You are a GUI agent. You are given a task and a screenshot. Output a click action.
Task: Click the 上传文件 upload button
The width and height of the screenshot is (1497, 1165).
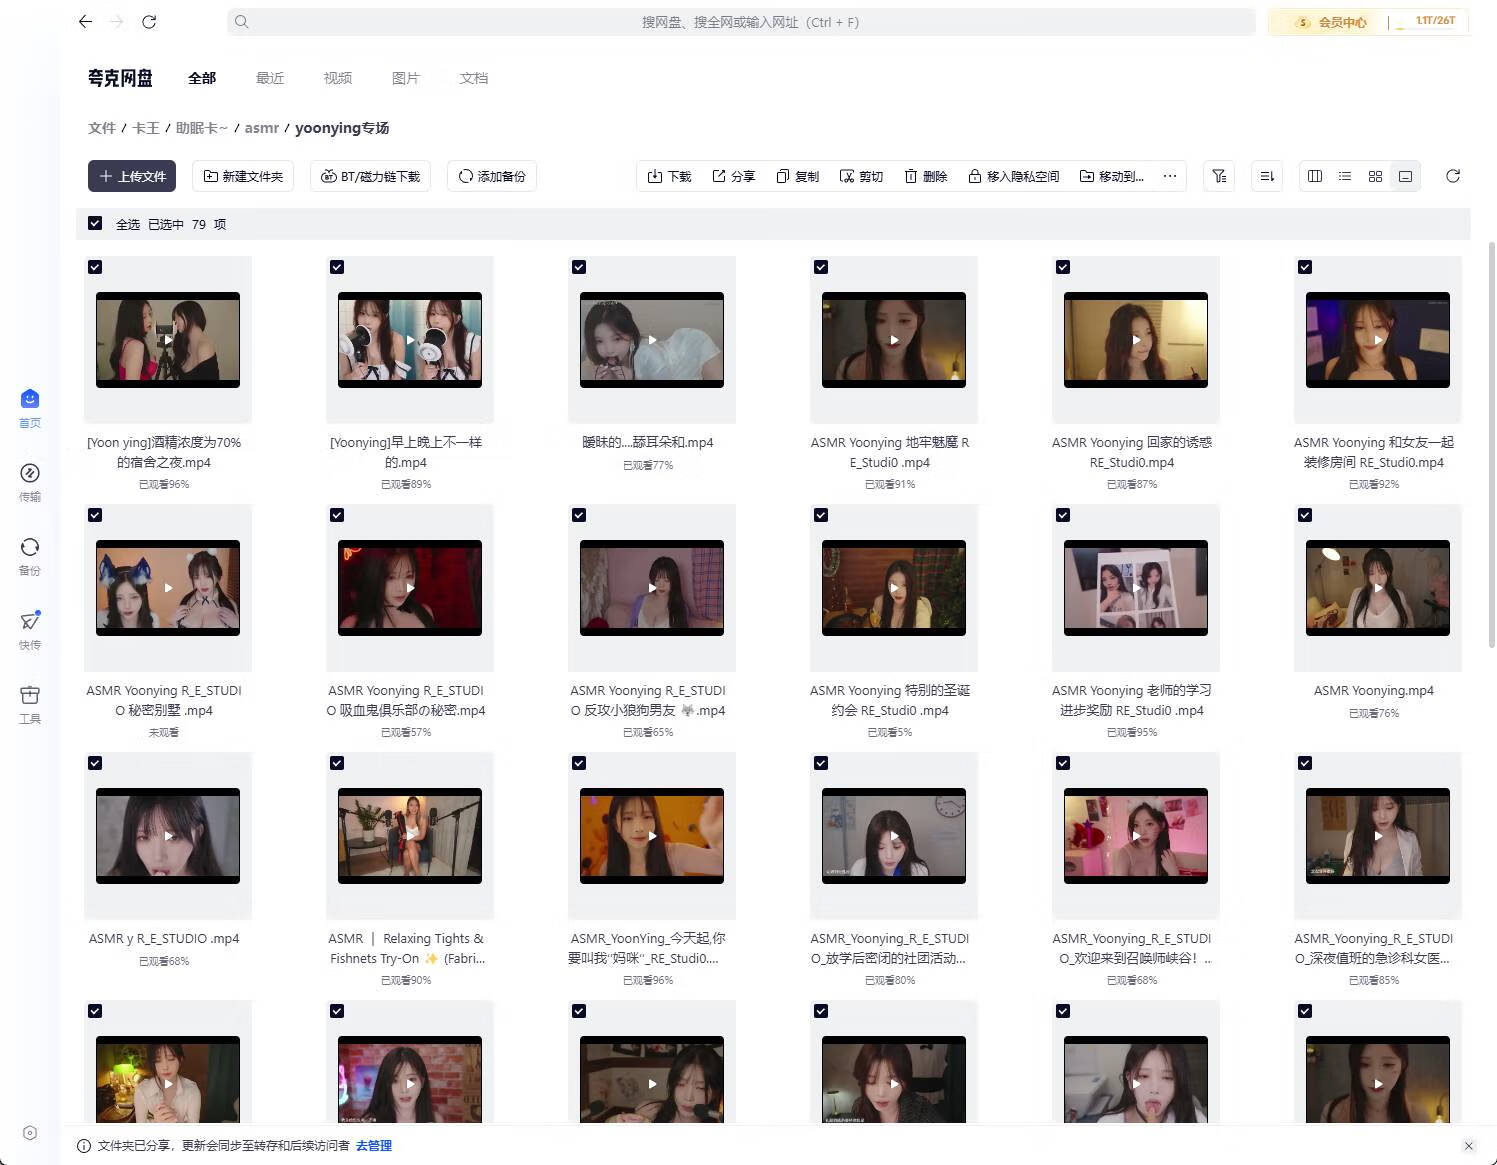(x=132, y=176)
